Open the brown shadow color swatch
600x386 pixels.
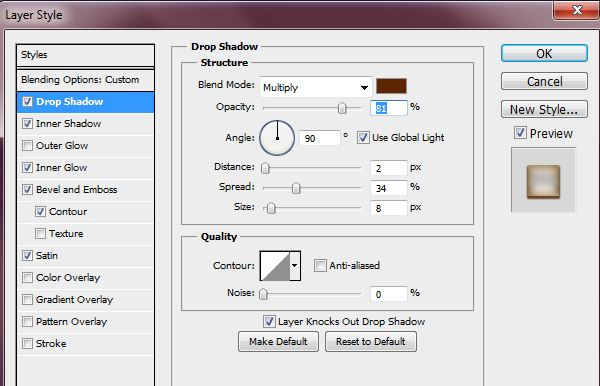point(391,86)
